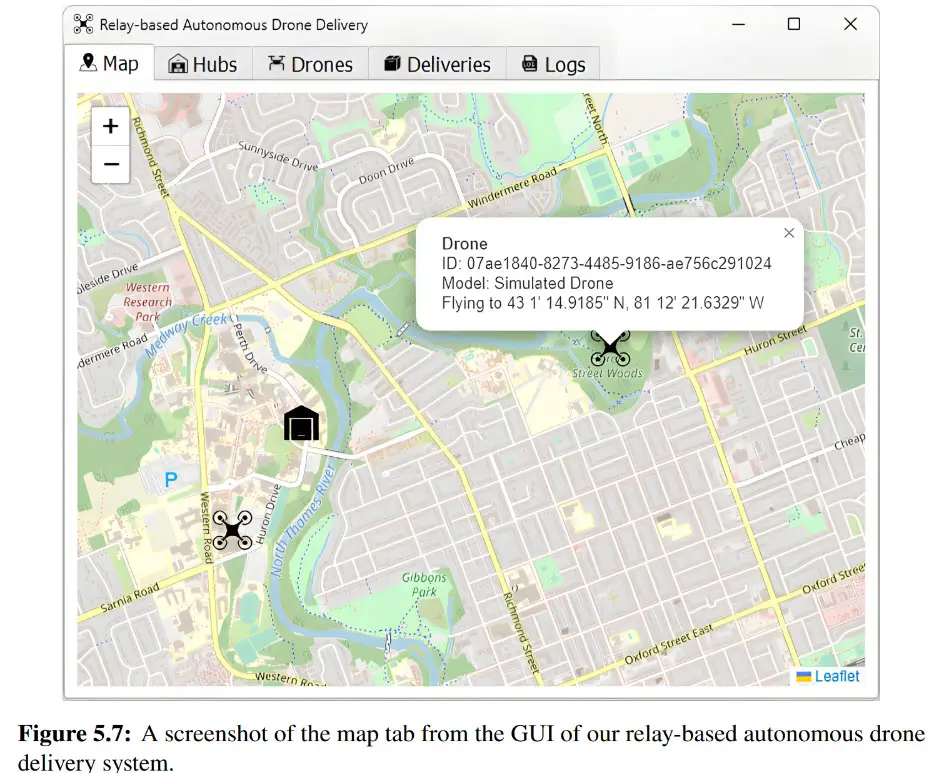Screen dimensions: 934x773
Task: Open the Logs tab
Action: pos(553,64)
